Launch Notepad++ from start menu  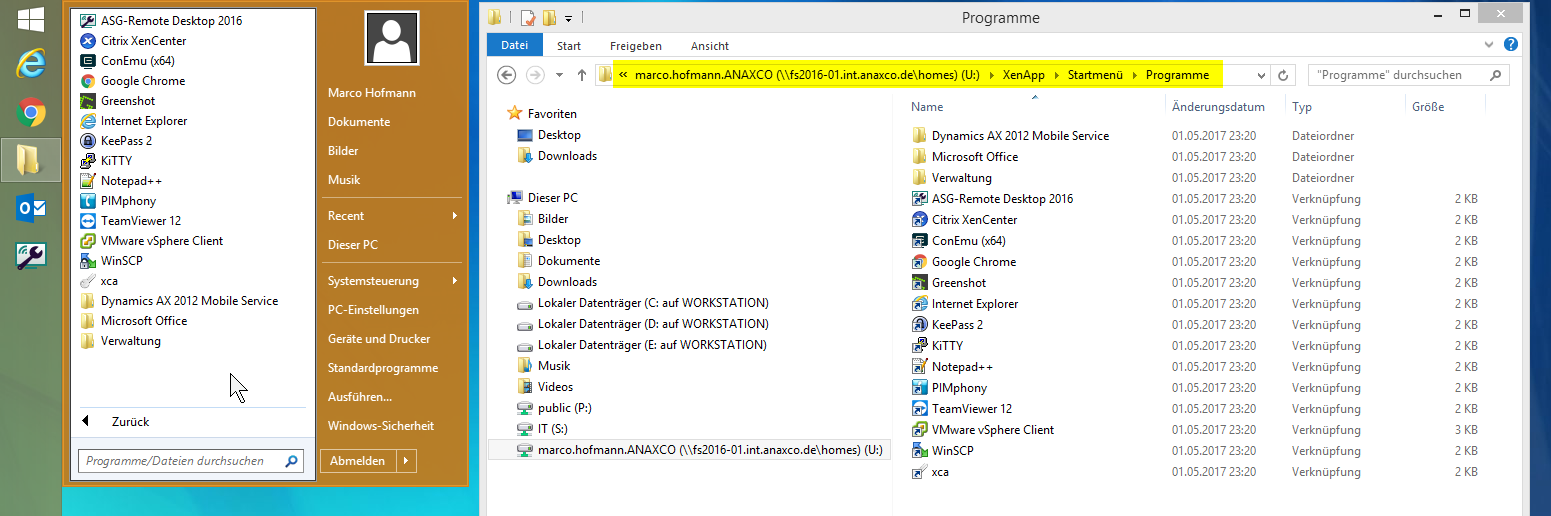(x=120, y=181)
